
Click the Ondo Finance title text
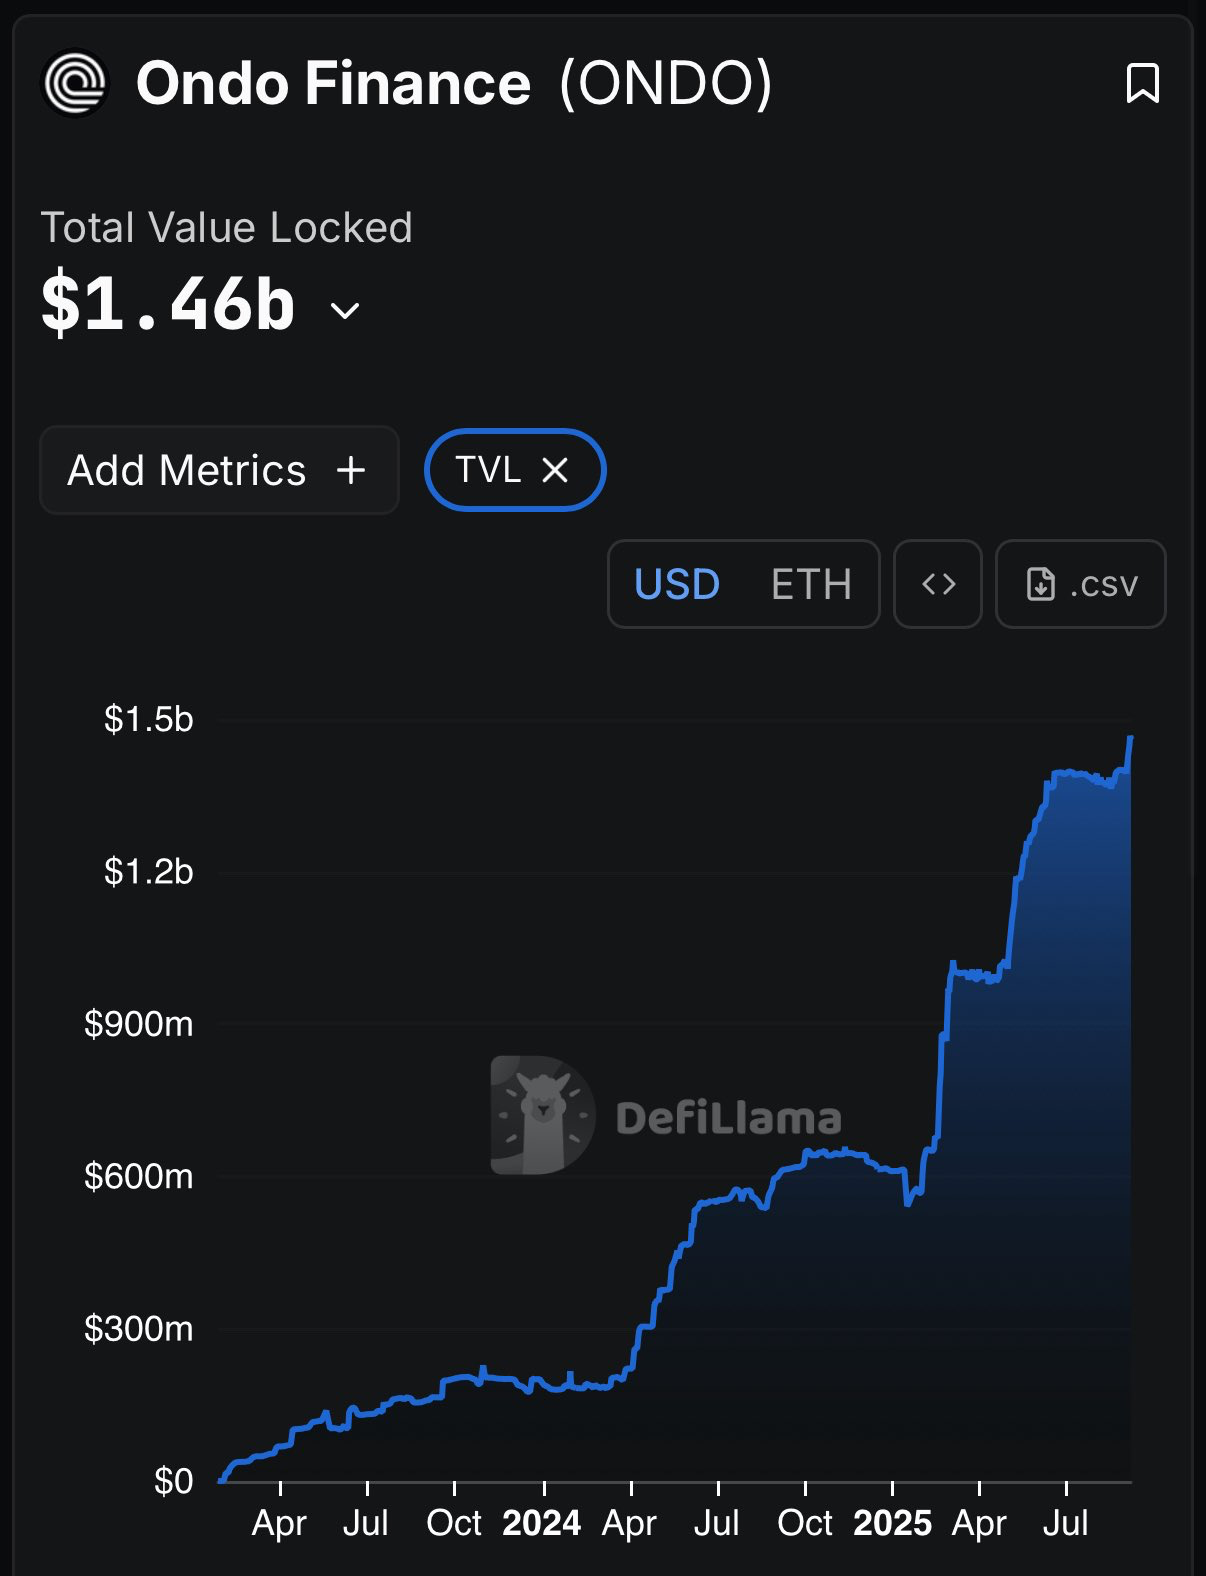click(333, 83)
